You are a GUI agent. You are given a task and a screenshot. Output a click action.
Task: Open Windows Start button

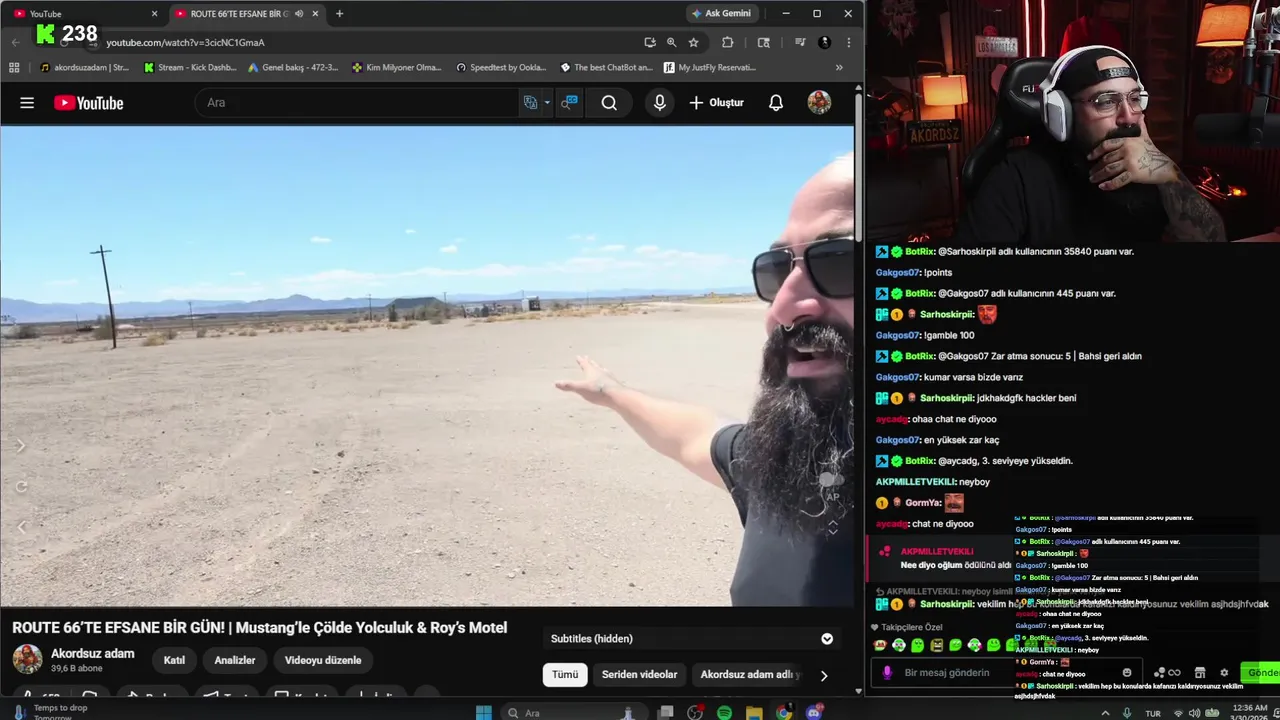(x=484, y=712)
